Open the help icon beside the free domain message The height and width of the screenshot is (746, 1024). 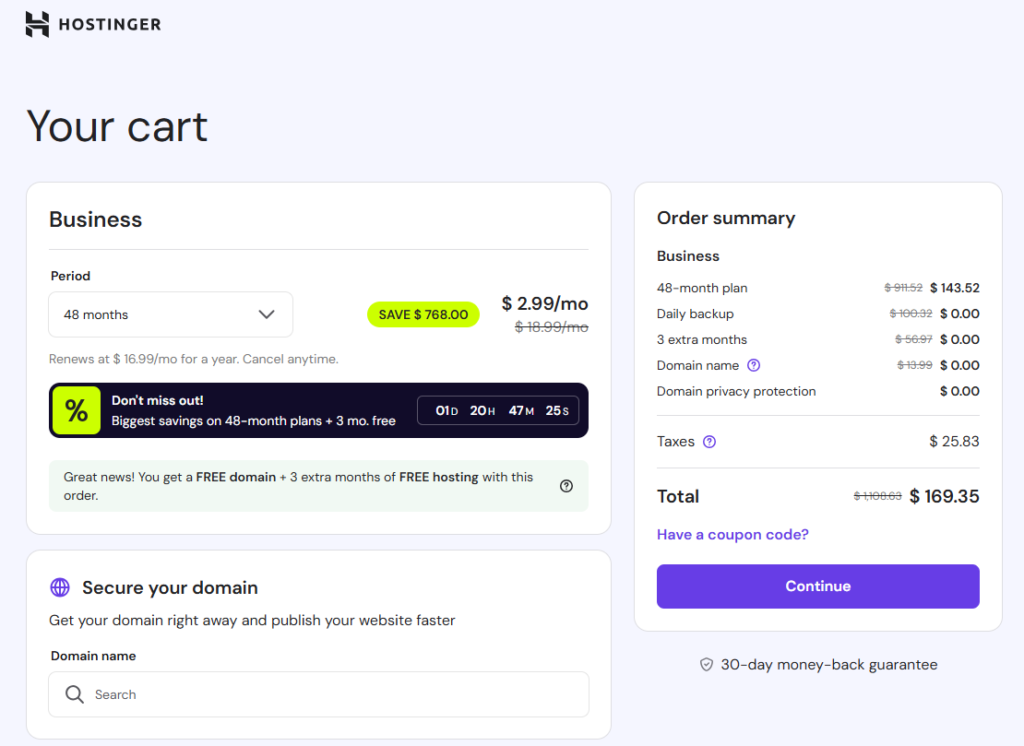coord(566,485)
